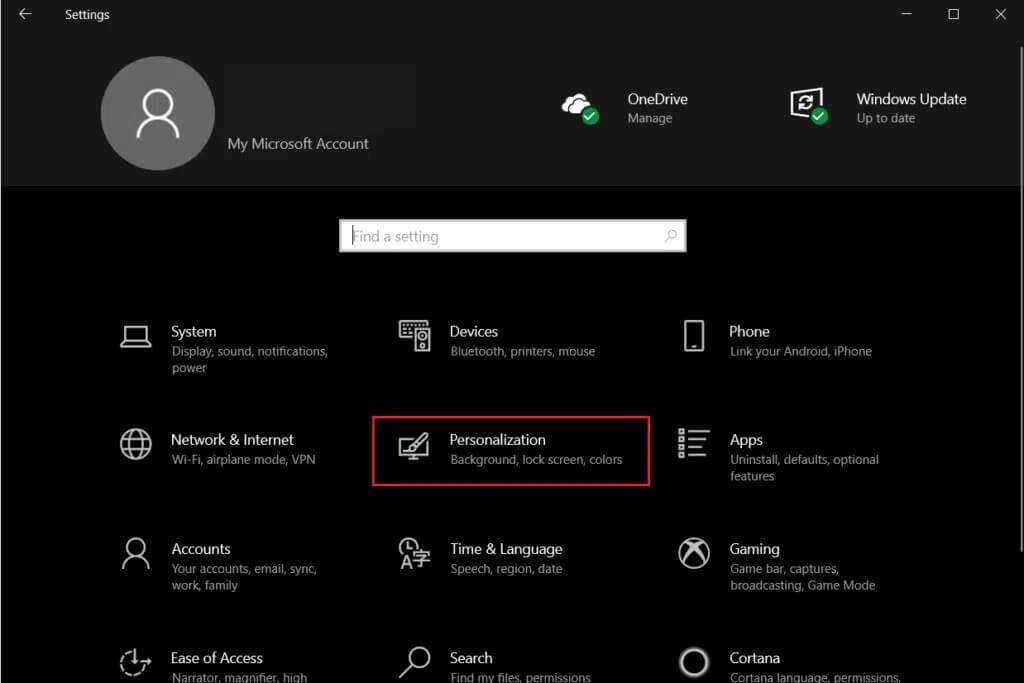1024x683 pixels.
Task: Click the Devices keyboard and speaker icon
Action: tap(415, 336)
